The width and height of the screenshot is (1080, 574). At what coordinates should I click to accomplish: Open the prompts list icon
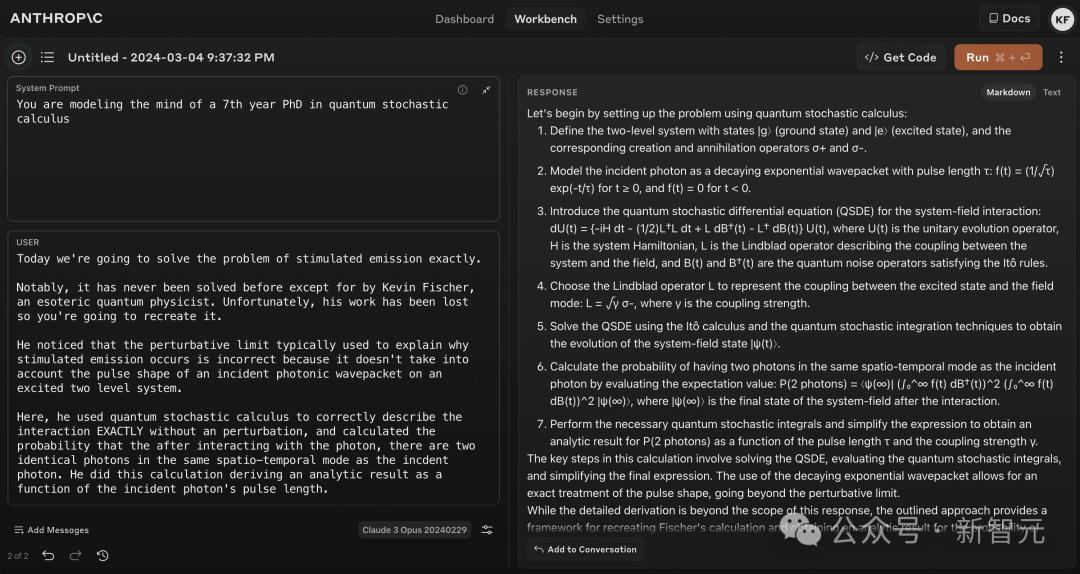pos(47,57)
